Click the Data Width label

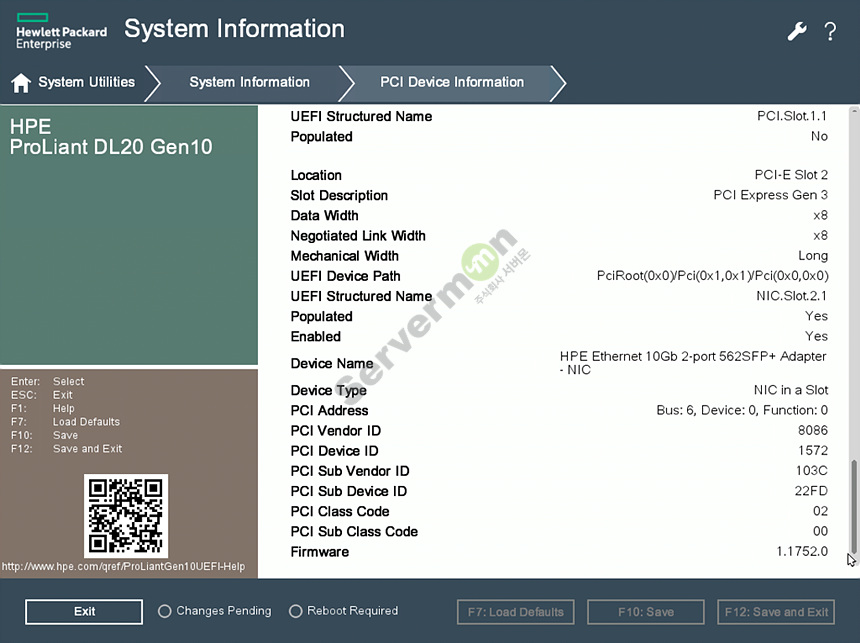[325, 216]
